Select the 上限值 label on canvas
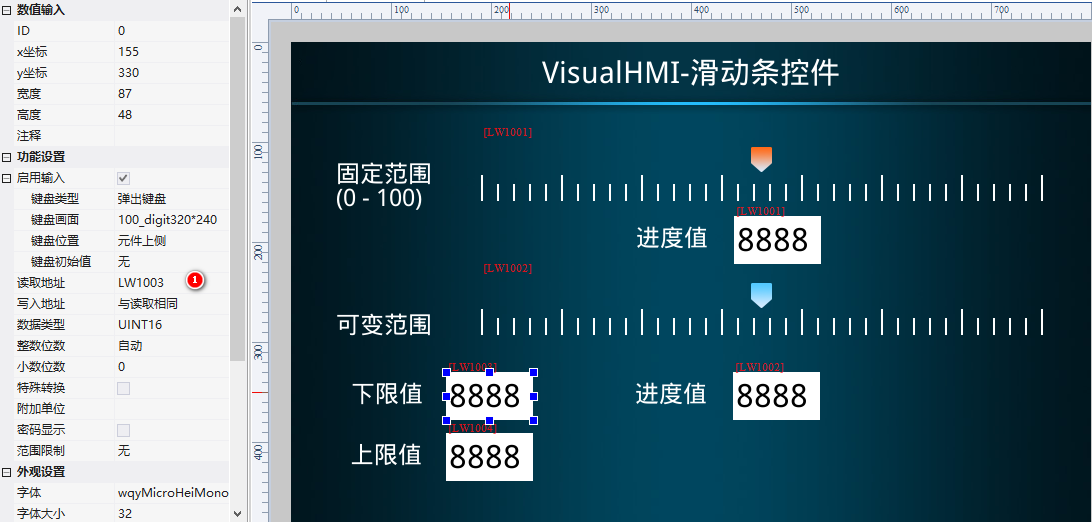The image size is (1092, 522). click(387, 454)
